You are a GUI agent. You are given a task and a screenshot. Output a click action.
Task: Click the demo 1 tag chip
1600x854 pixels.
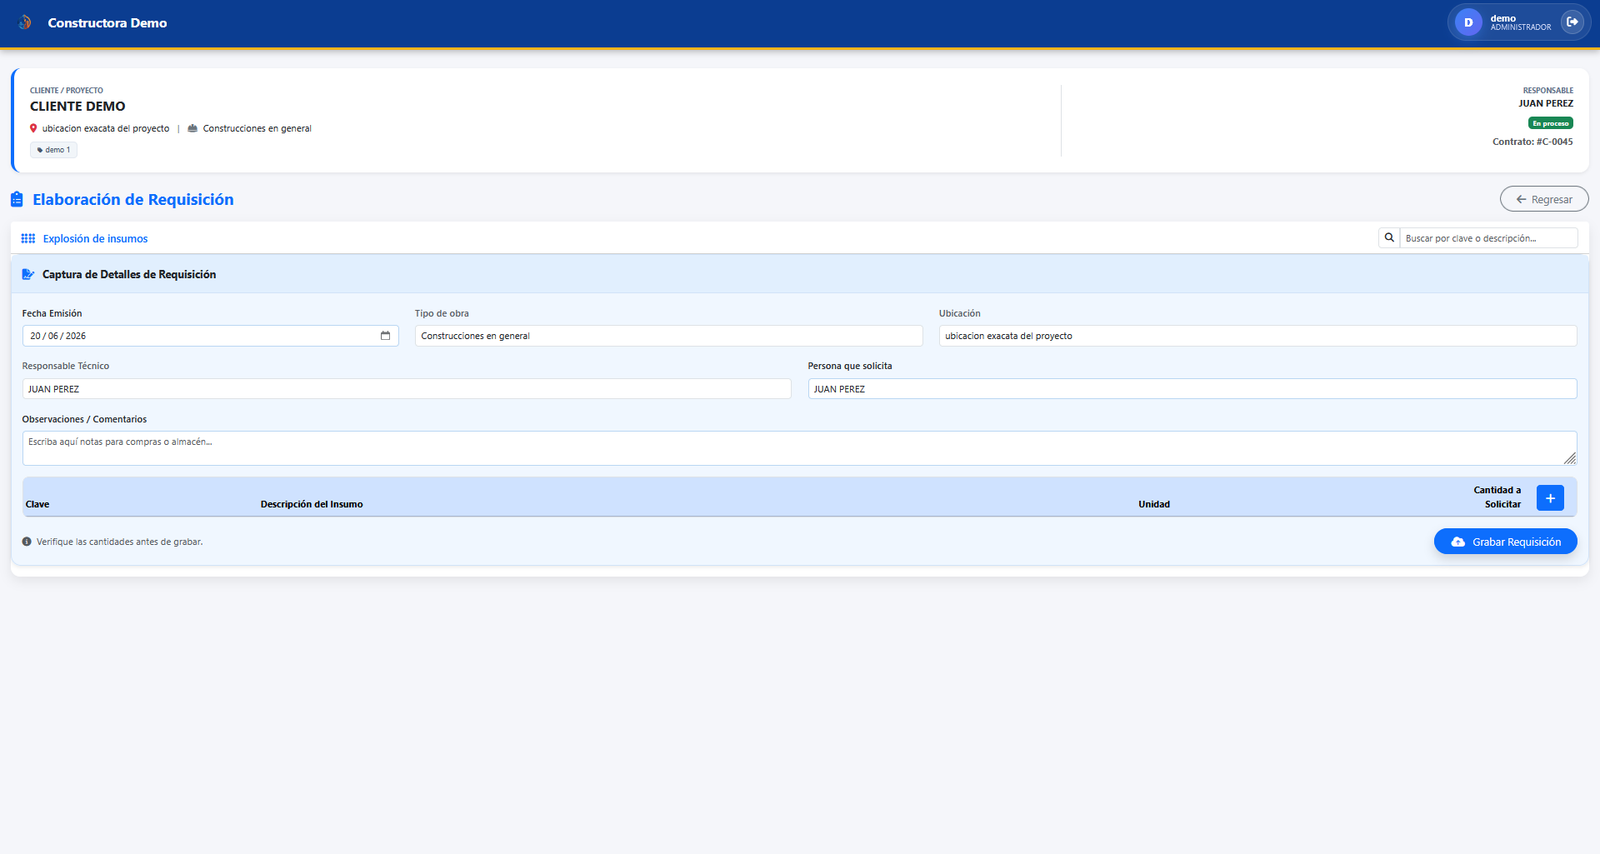tap(54, 150)
